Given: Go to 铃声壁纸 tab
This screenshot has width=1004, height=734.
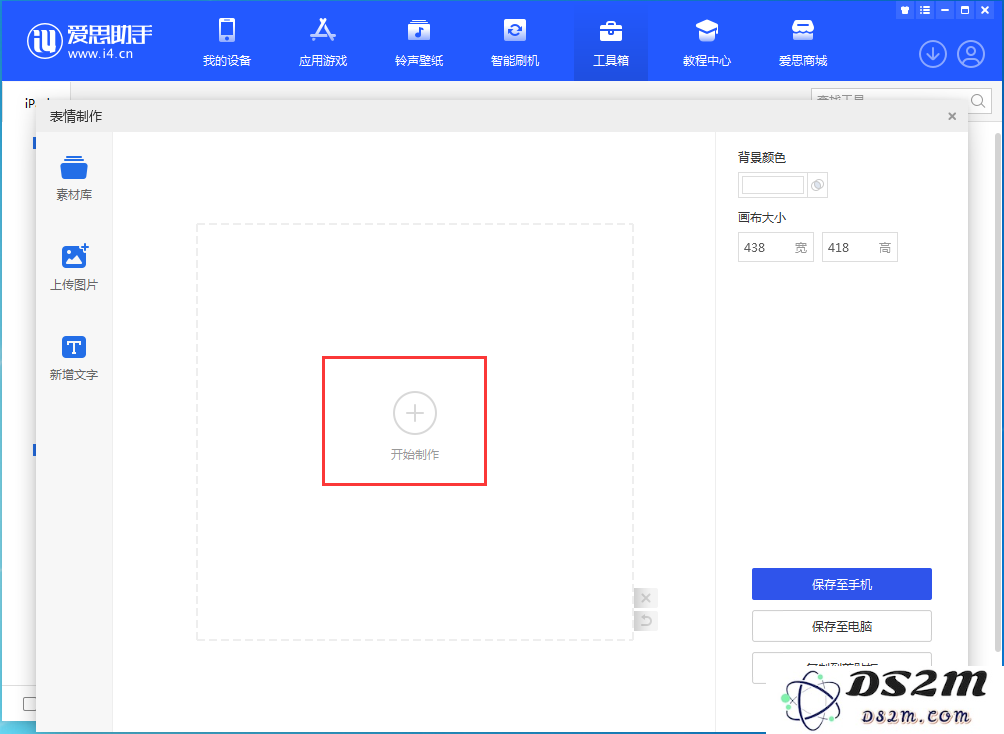Looking at the screenshot, I should coord(419,43).
